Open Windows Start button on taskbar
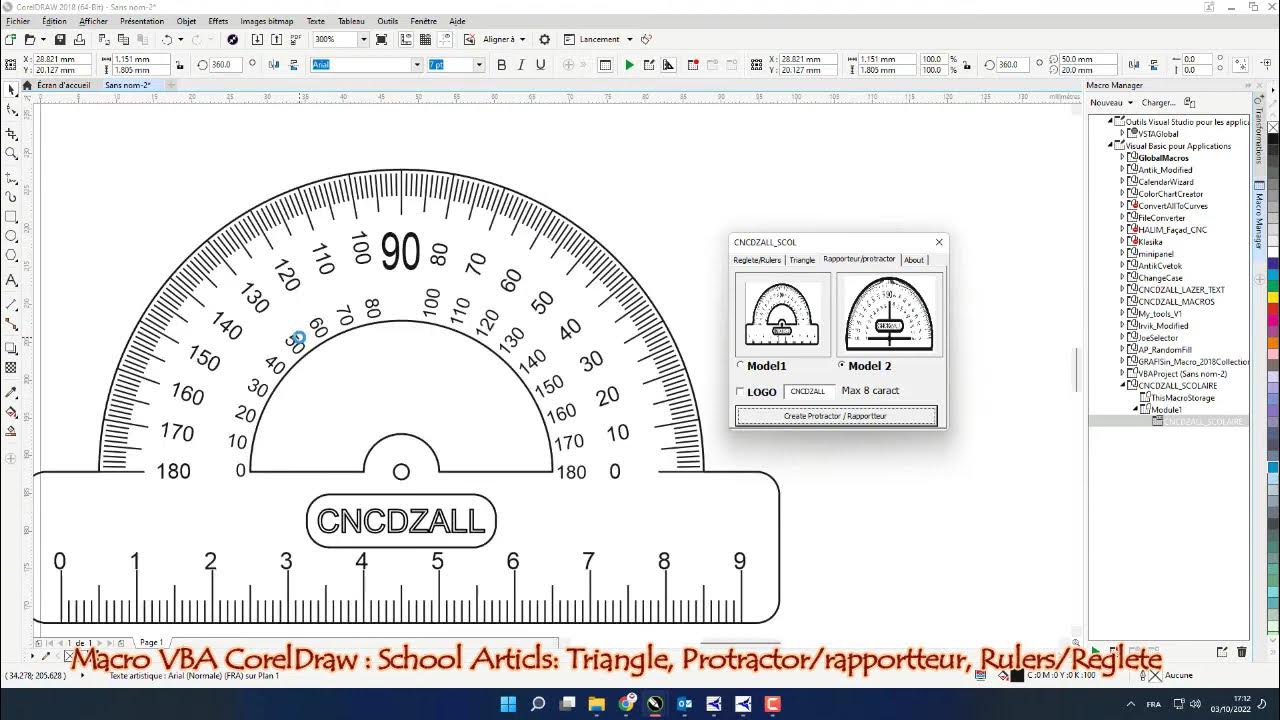 (x=508, y=704)
